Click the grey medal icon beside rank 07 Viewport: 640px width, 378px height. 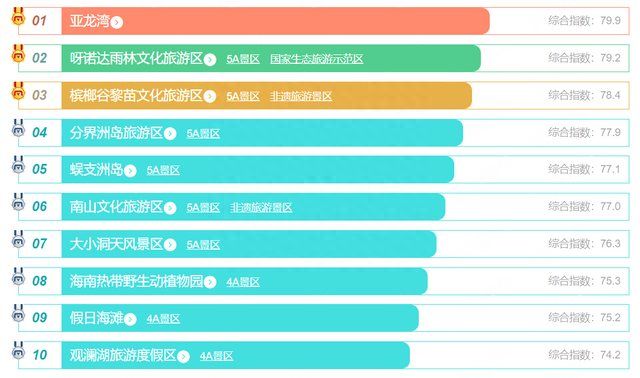(18, 240)
